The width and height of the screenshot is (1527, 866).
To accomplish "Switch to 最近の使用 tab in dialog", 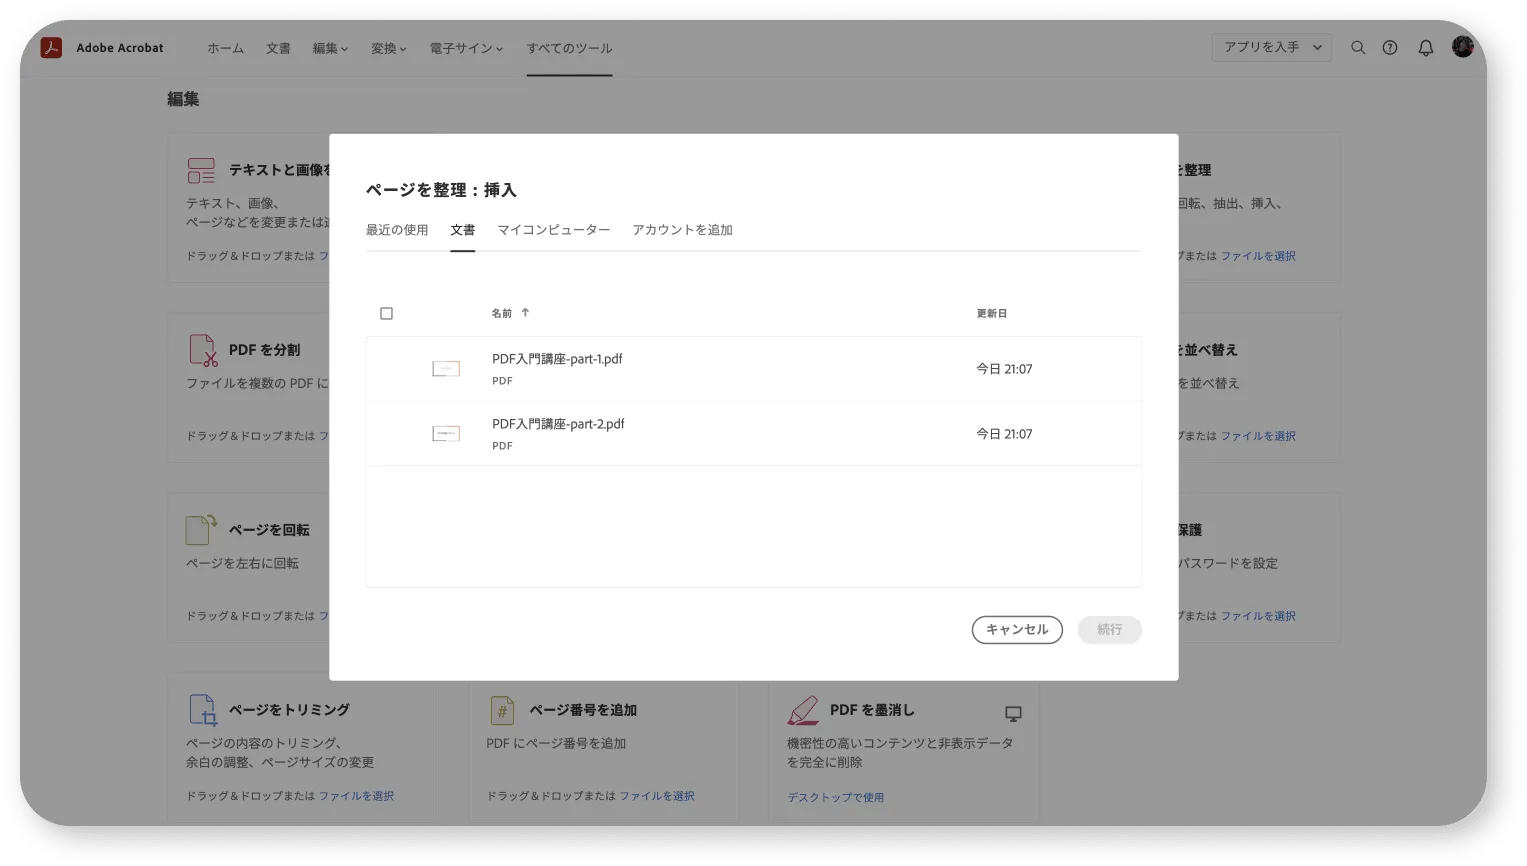I will [x=397, y=230].
